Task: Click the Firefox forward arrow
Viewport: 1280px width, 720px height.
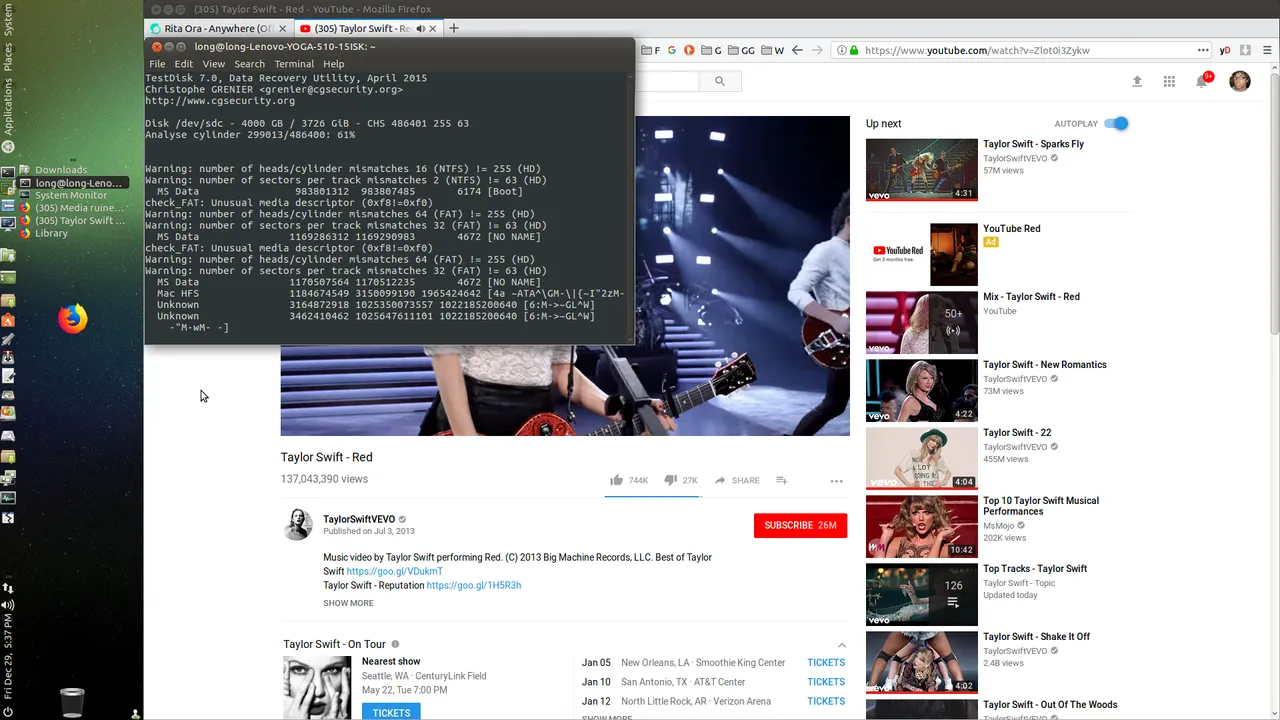Action: (x=817, y=50)
